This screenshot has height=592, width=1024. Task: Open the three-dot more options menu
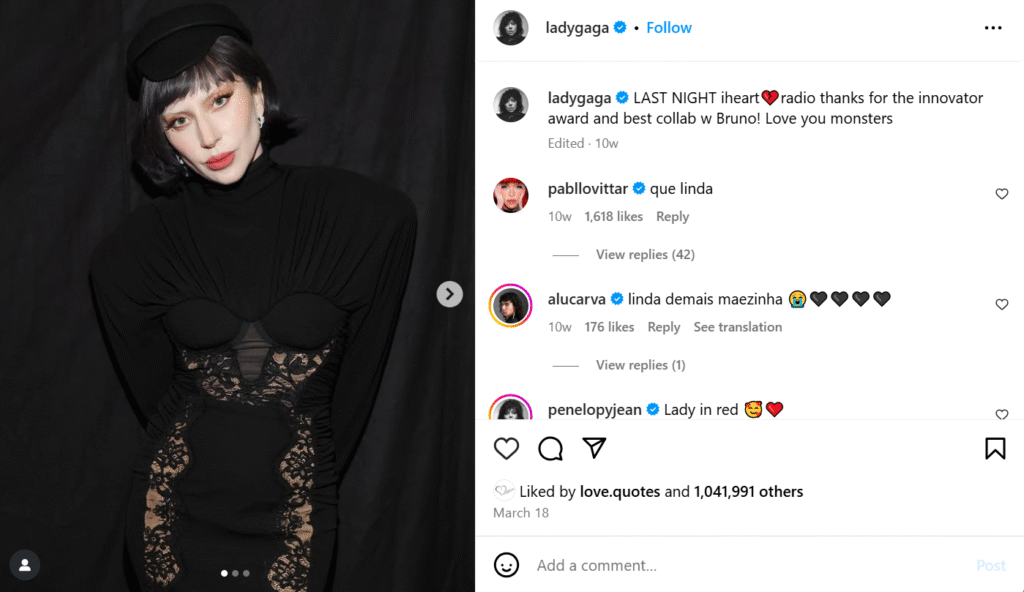pos(993,27)
